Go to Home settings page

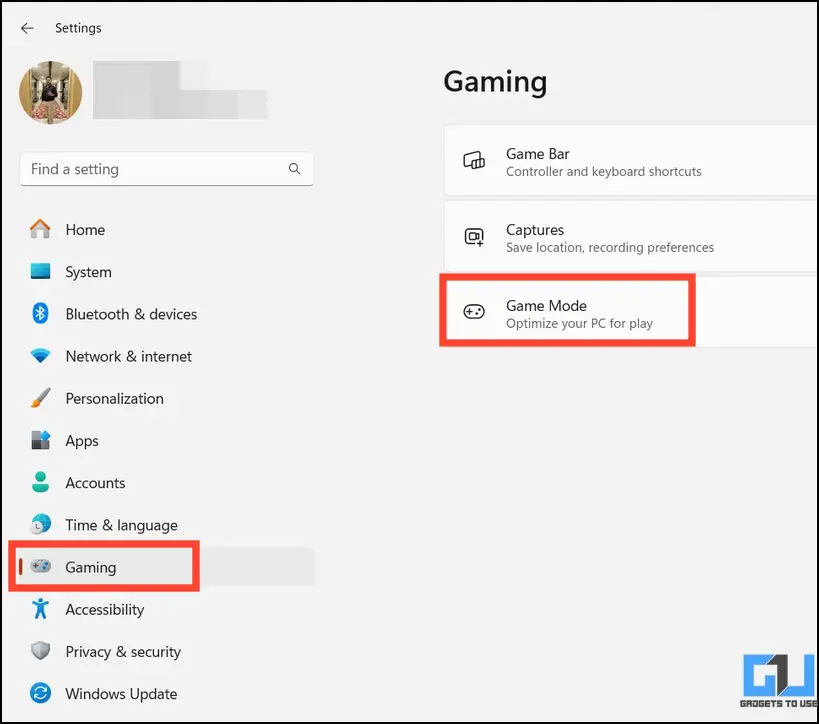tap(167, 229)
